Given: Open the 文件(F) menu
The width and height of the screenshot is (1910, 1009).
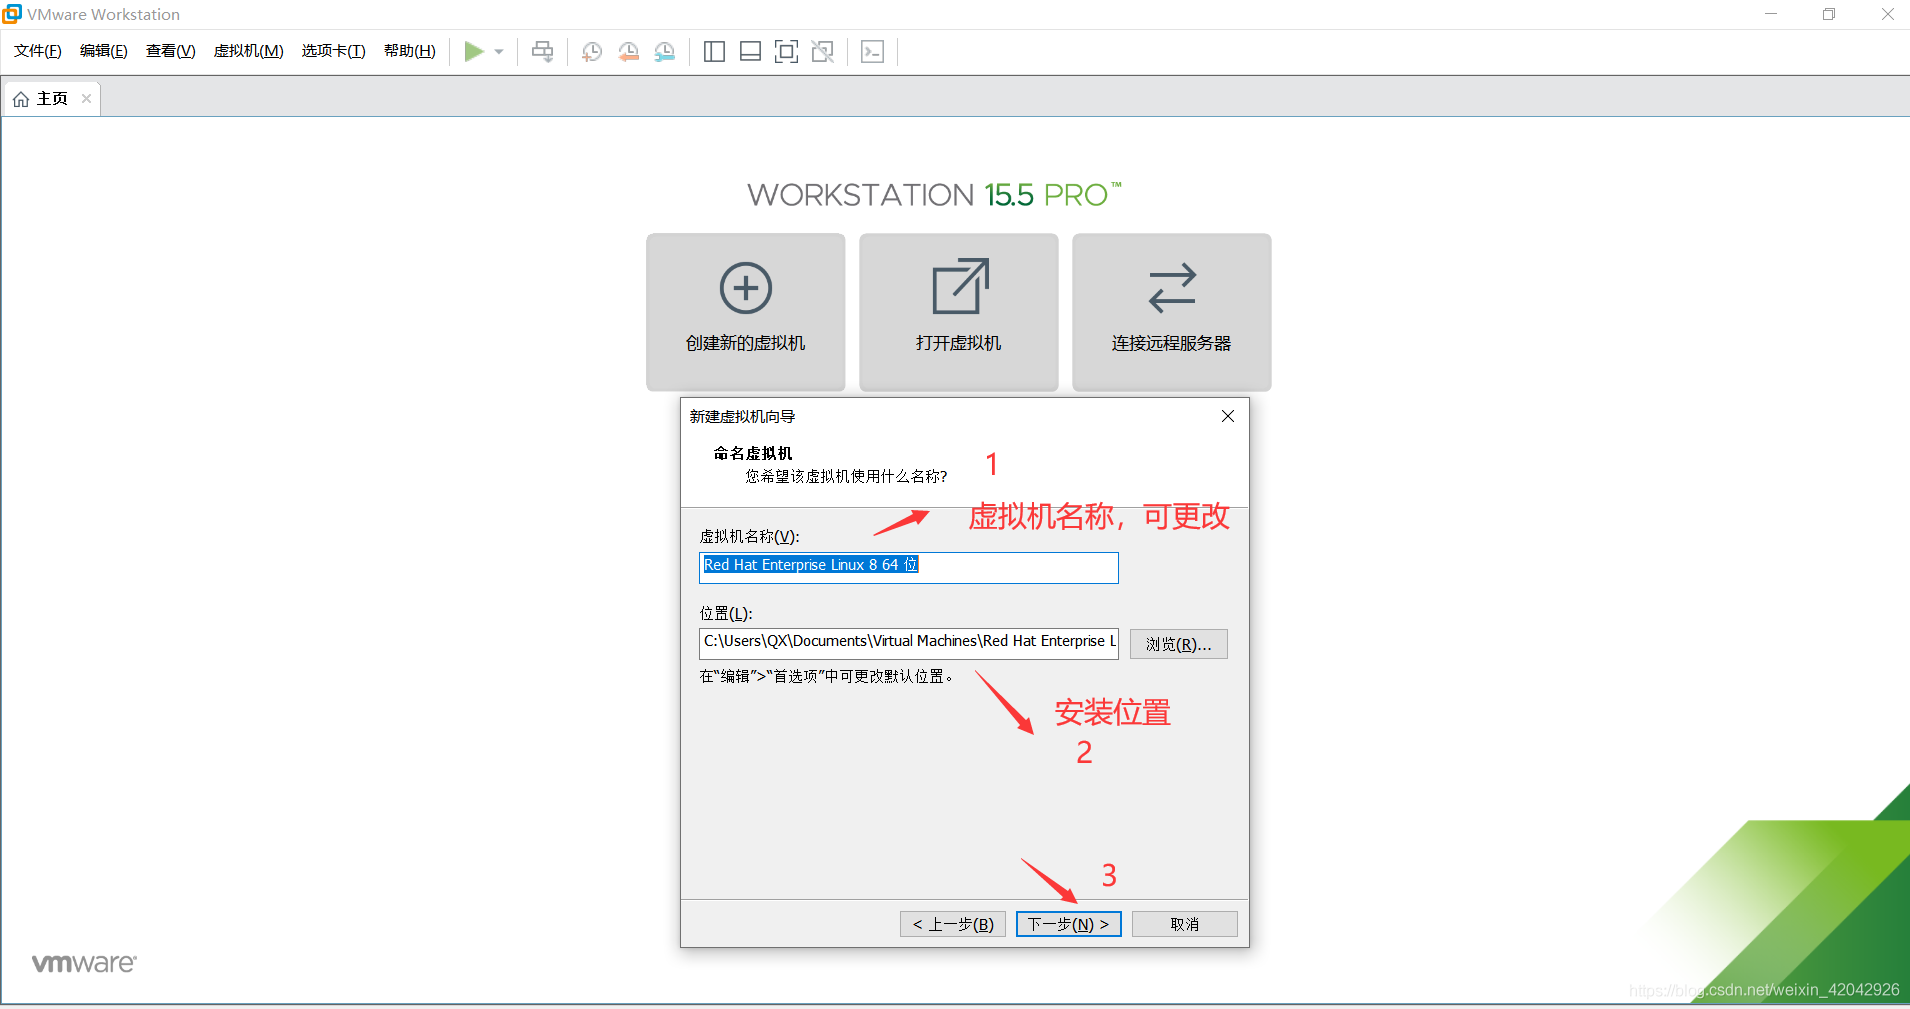Looking at the screenshot, I should pos(38,51).
